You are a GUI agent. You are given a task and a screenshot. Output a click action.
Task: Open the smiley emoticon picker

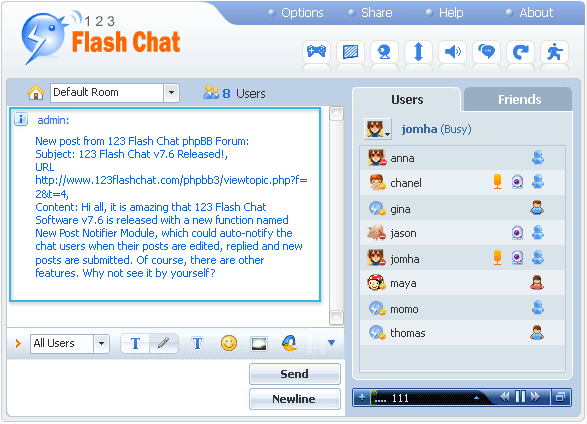point(229,343)
